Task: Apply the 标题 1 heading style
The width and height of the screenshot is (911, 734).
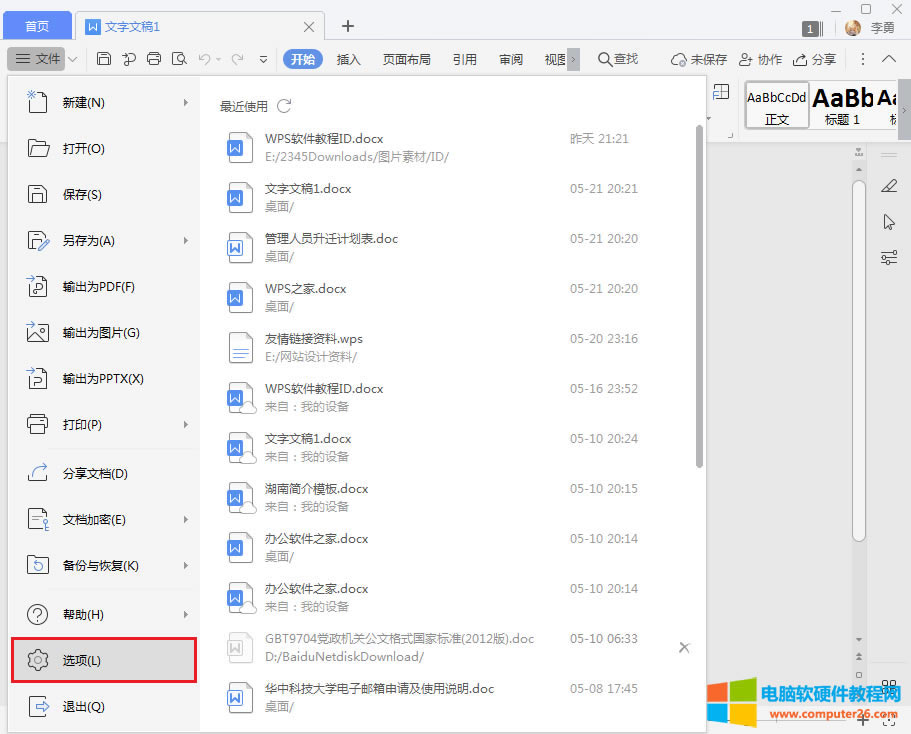Action: click(842, 106)
